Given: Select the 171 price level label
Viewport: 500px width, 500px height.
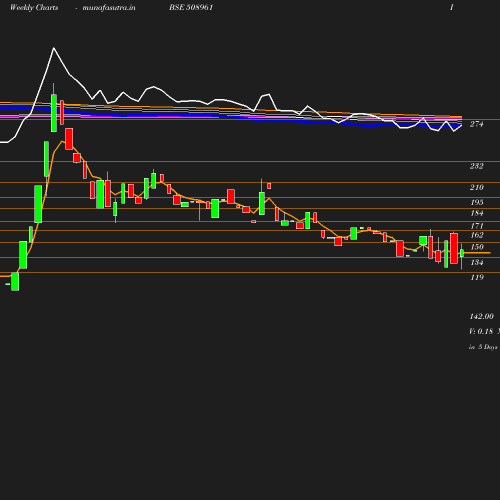Looking at the screenshot, I should (x=477, y=226).
